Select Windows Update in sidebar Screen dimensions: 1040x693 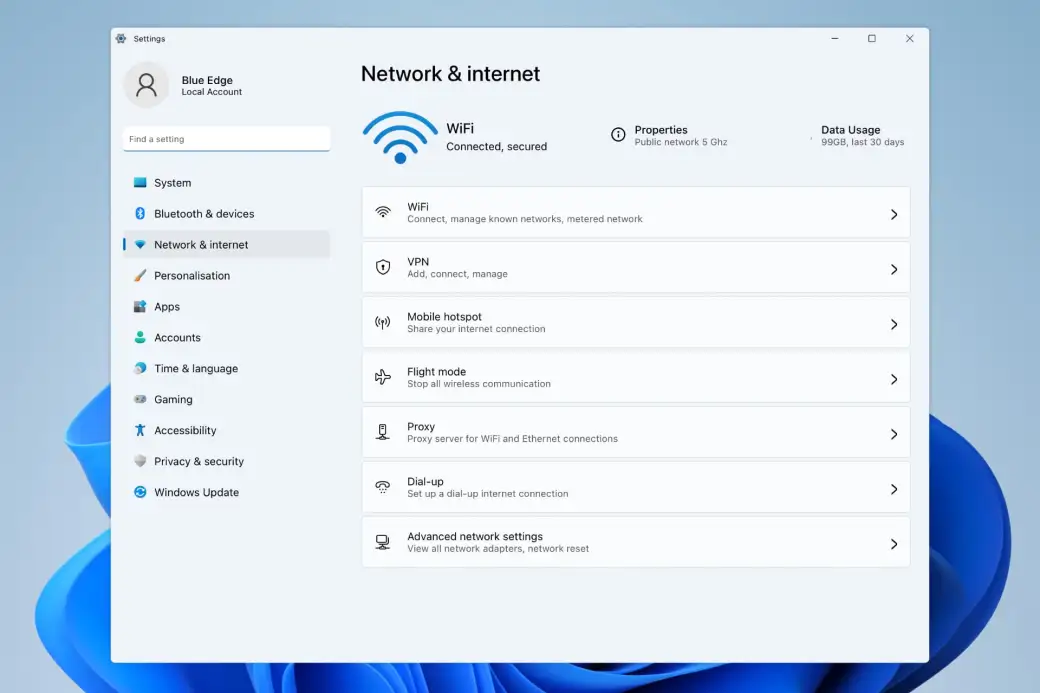click(x=226, y=492)
